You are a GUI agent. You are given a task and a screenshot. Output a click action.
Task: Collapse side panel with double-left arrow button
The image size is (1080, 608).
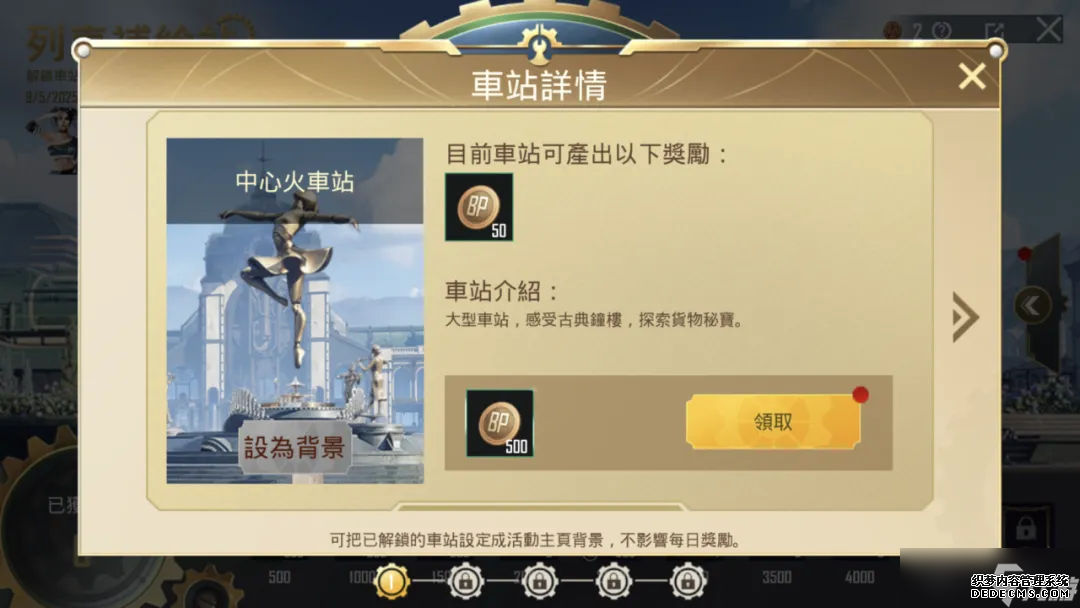(1032, 305)
